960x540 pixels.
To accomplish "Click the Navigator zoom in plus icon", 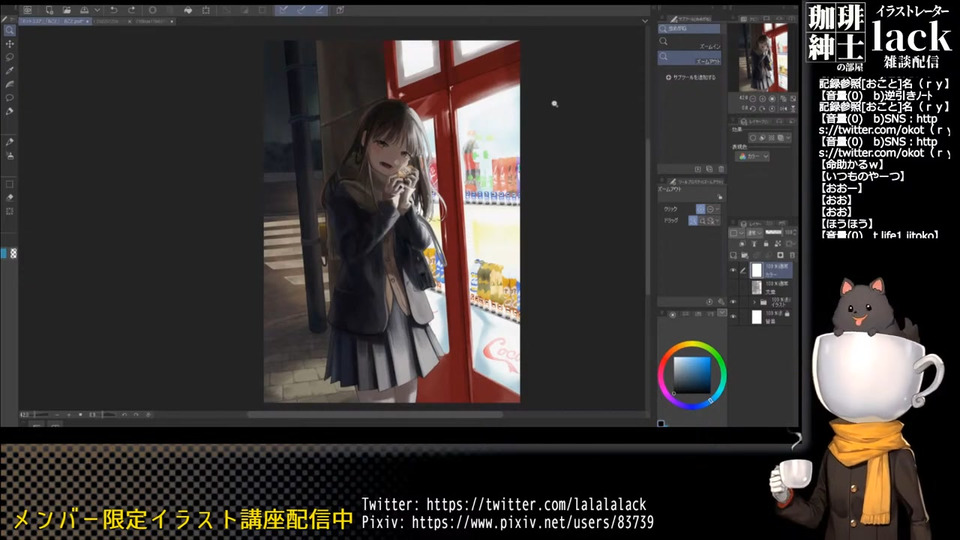I will 762,99.
